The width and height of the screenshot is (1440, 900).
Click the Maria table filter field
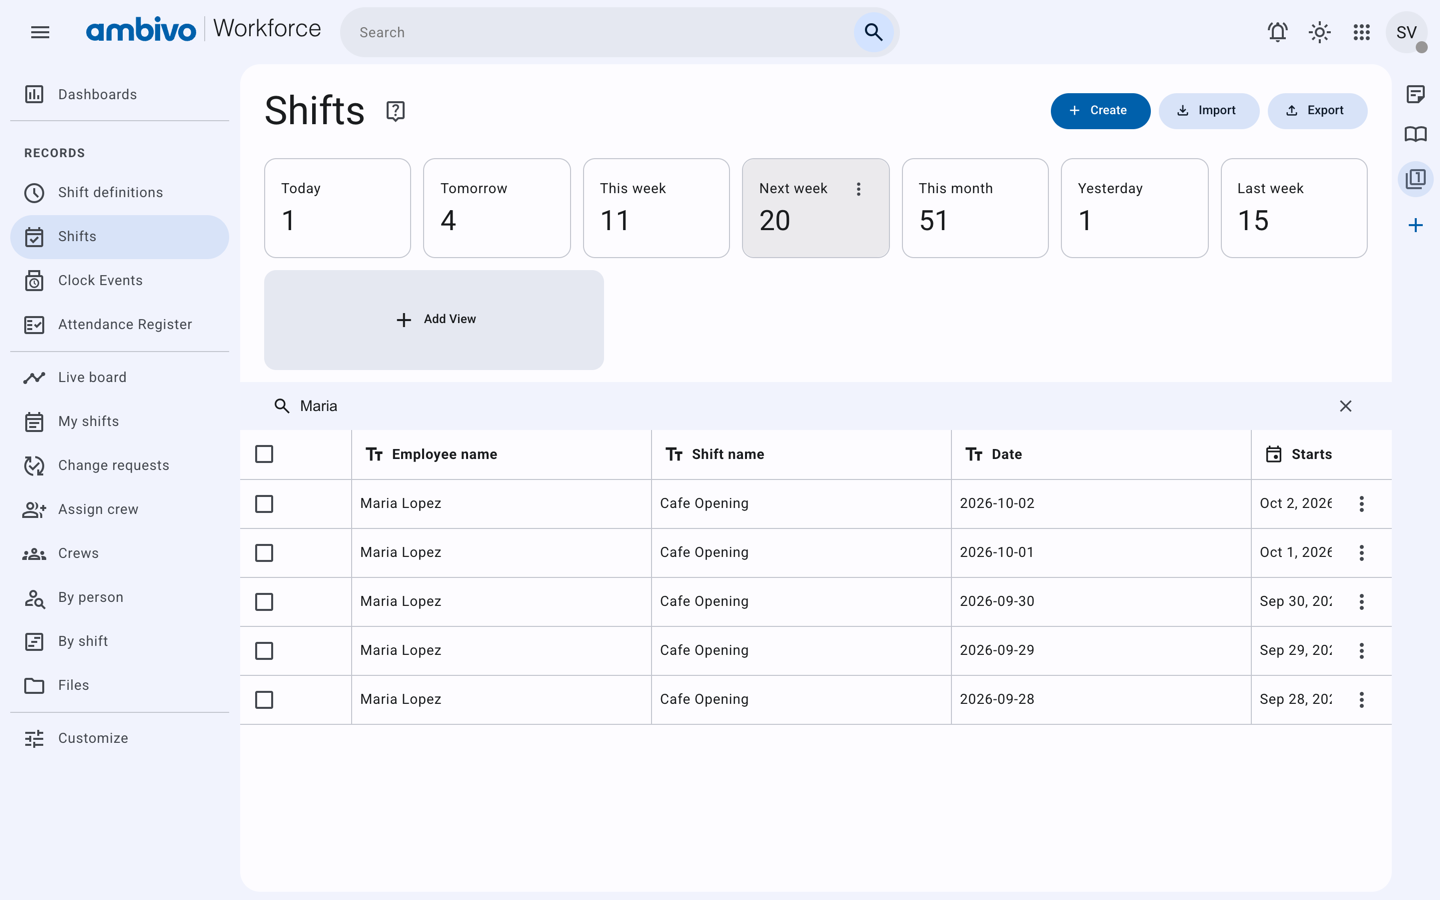click(x=810, y=406)
